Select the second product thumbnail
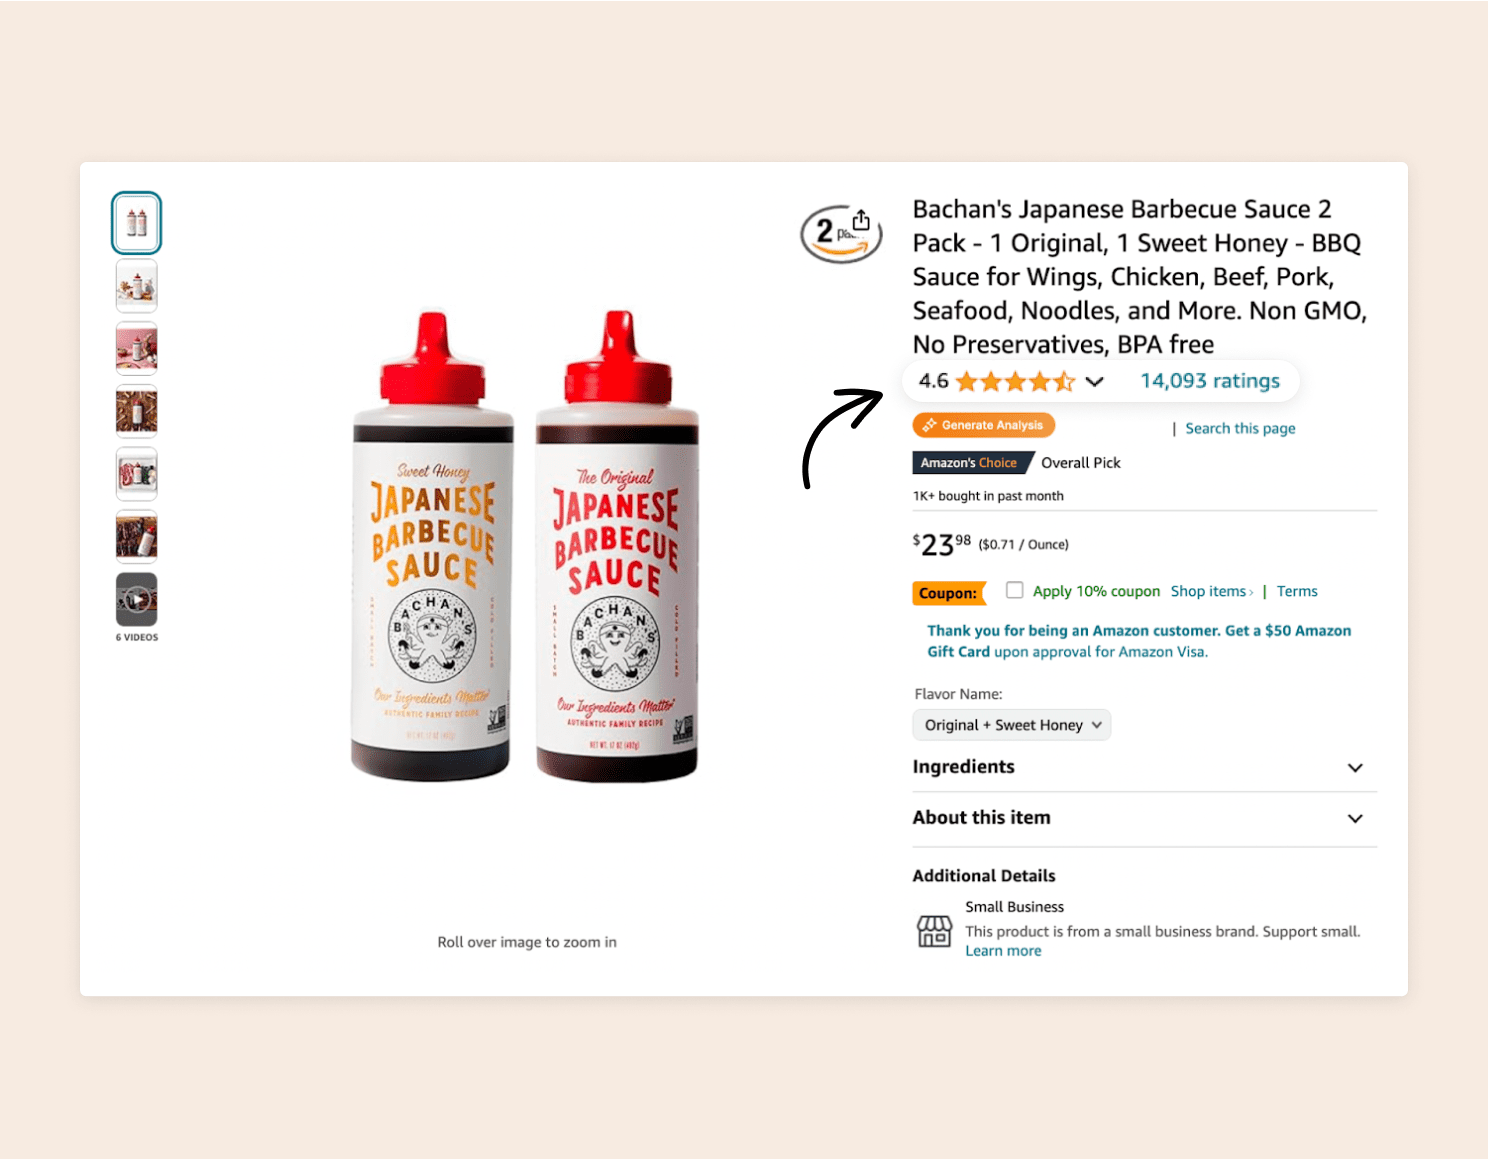 tap(137, 286)
